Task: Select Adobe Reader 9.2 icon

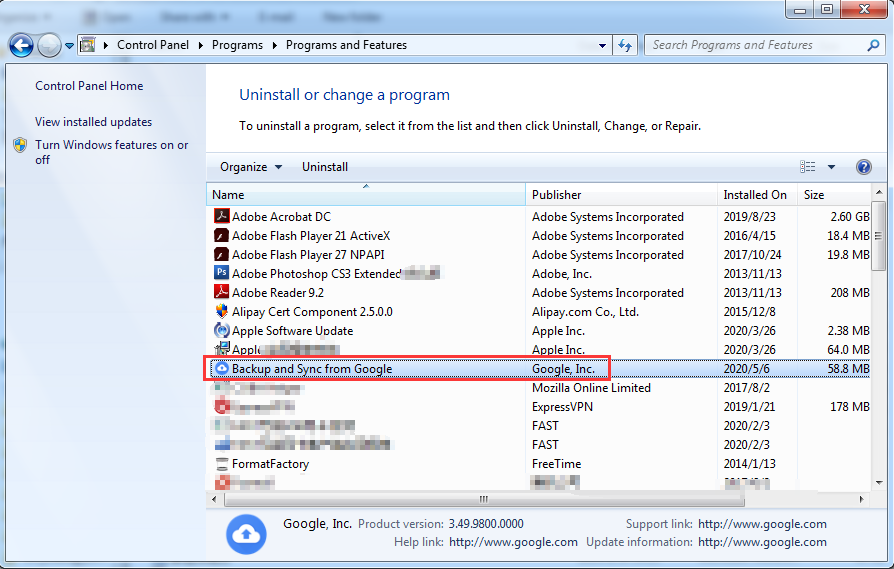Action: pyautogui.click(x=221, y=292)
